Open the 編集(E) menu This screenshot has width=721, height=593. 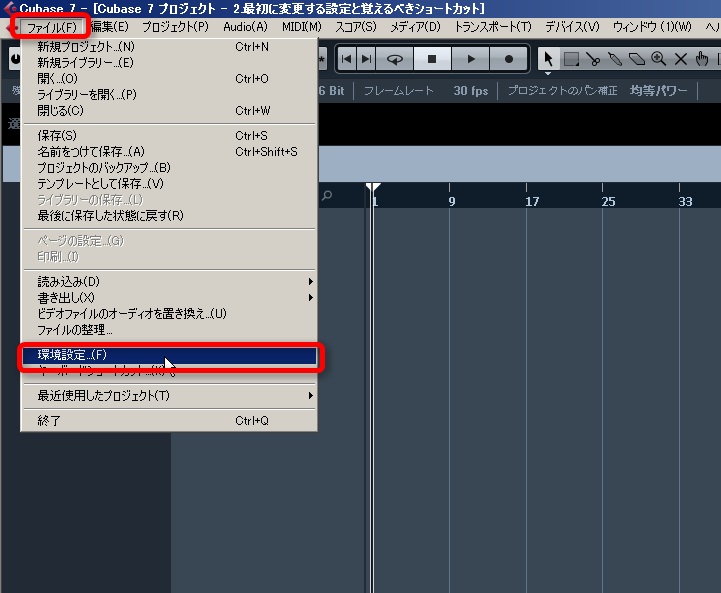pyautogui.click(x=109, y=27)
